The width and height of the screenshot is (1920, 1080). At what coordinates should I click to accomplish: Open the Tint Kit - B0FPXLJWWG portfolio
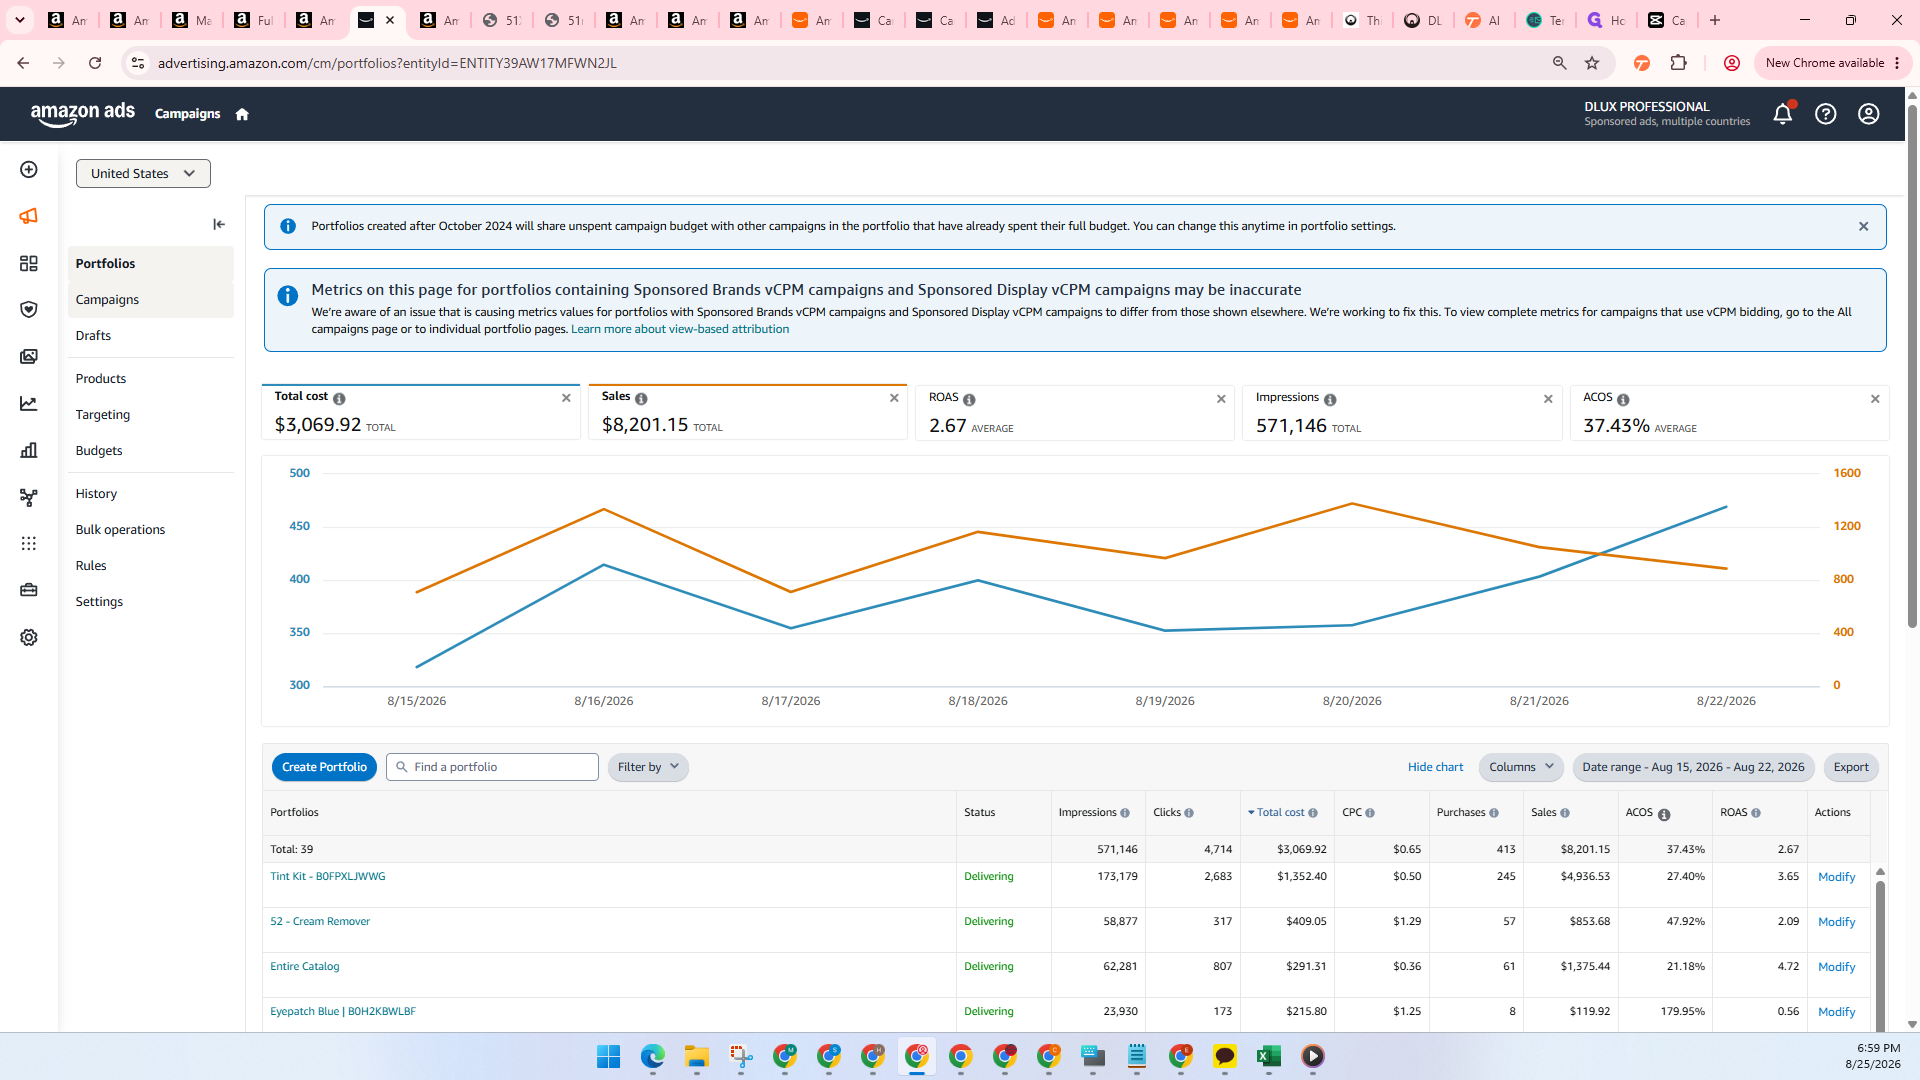[327, 877]
